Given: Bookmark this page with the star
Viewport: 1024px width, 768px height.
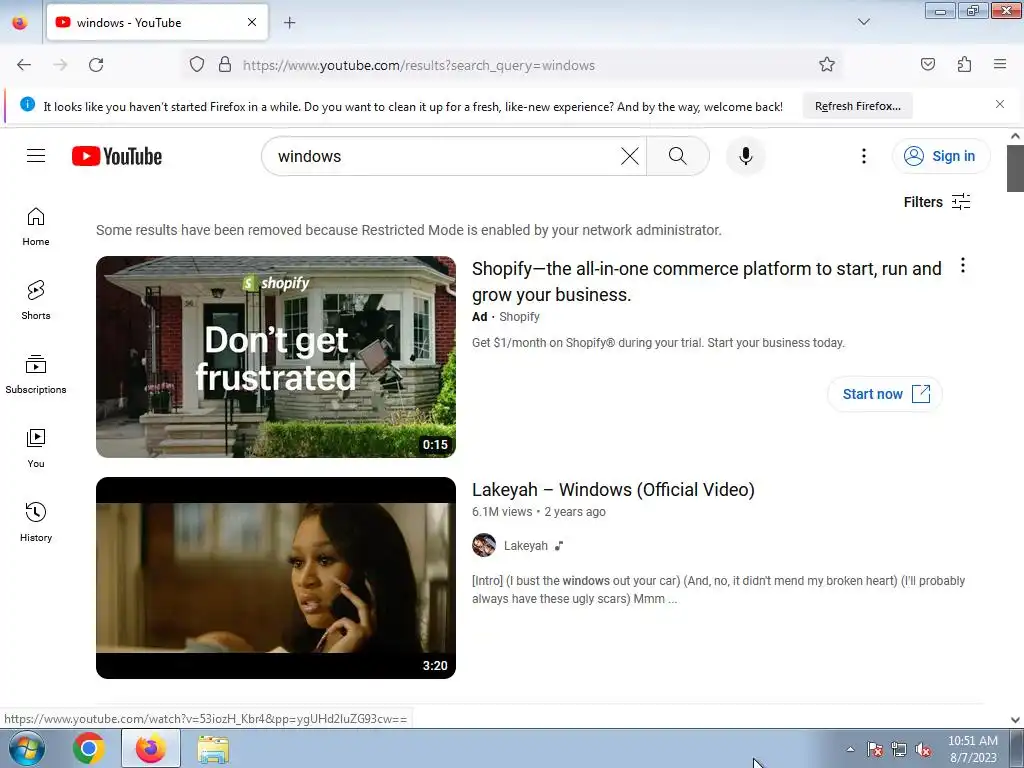Looking at the screenshot, I should pyautogui.click(x=827, y=65).
